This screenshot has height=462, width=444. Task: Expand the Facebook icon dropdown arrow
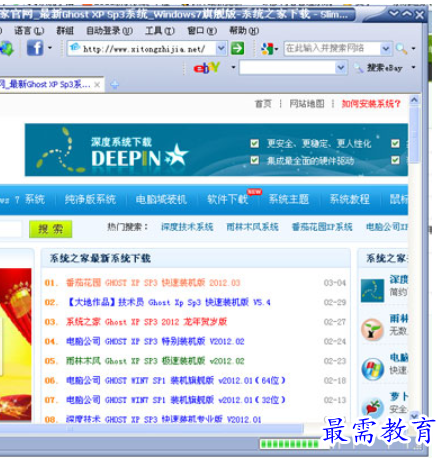(50, 48)
